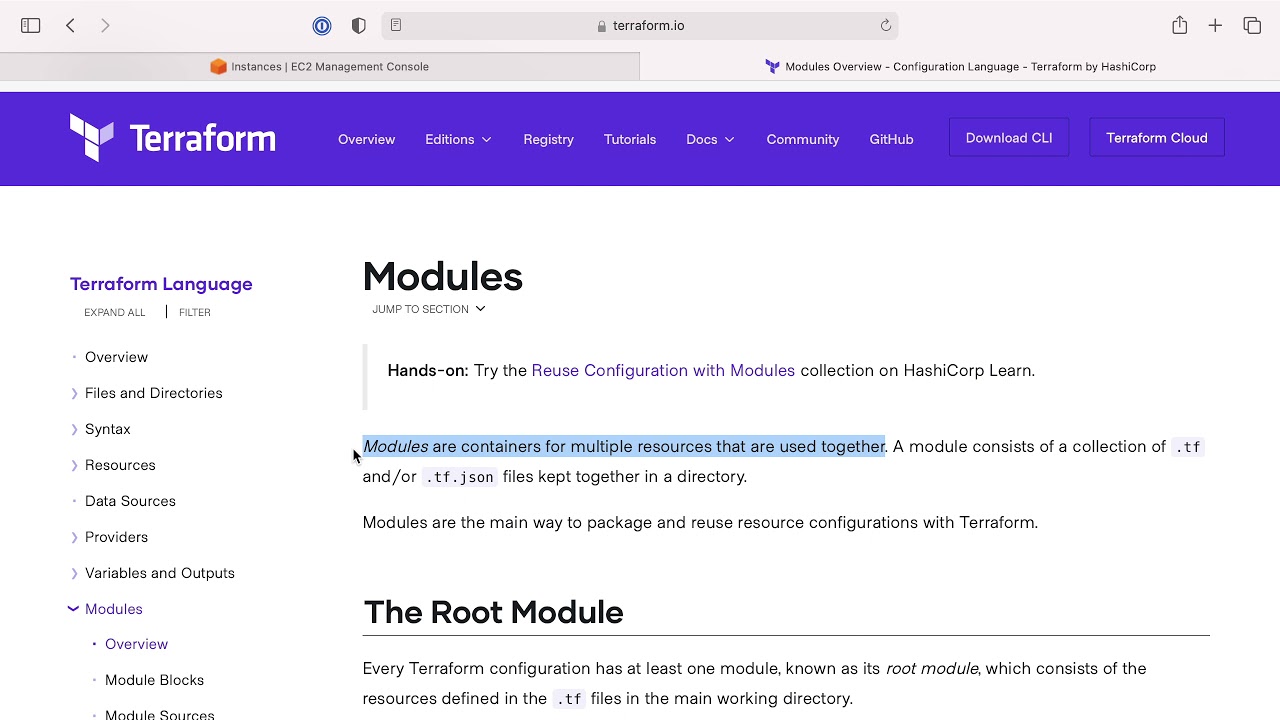
Task: Open Module Blocks in the sidebar
Action: 154,680
